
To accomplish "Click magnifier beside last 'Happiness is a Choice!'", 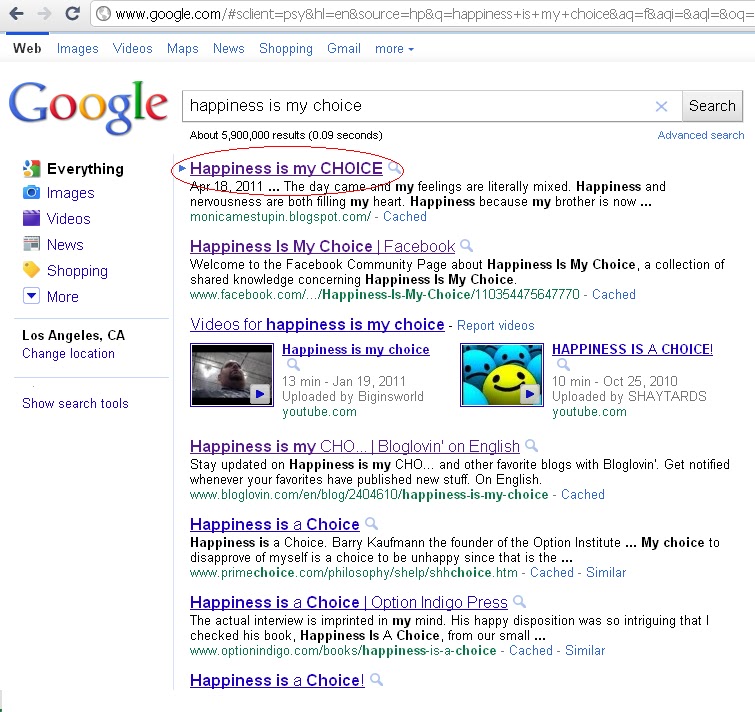I will pyautogui.click(x=377, y=680).
